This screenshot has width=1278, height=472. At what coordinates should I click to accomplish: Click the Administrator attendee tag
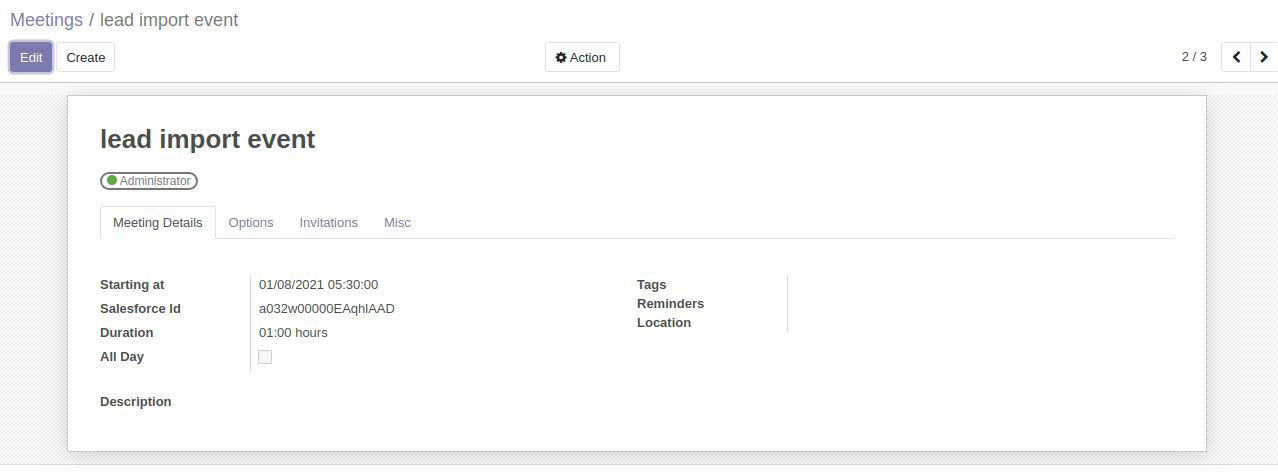(149, 181)
